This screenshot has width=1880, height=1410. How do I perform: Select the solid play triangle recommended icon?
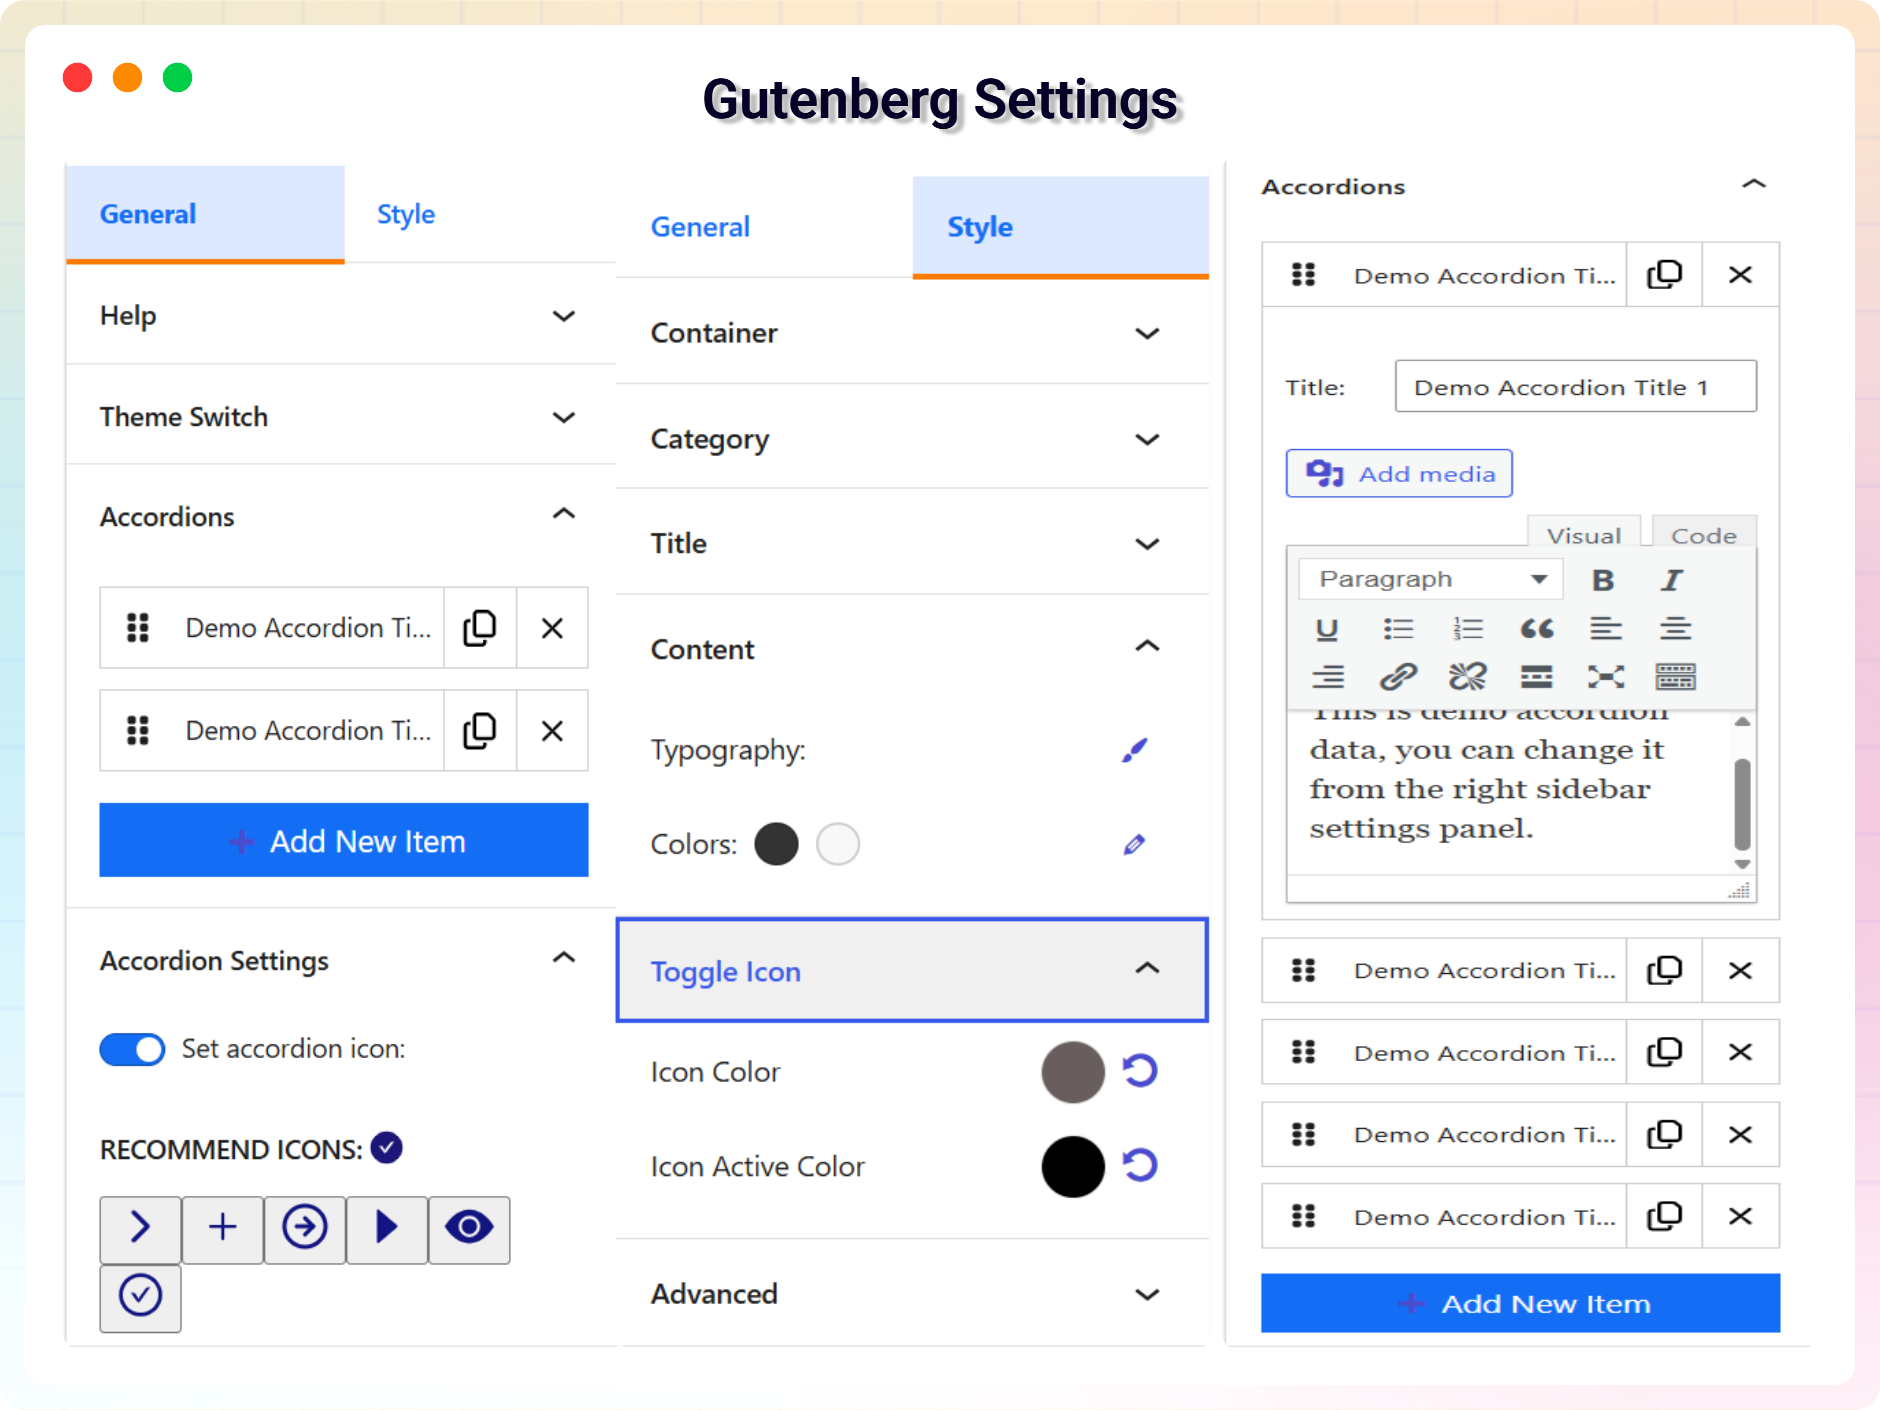386,1228
